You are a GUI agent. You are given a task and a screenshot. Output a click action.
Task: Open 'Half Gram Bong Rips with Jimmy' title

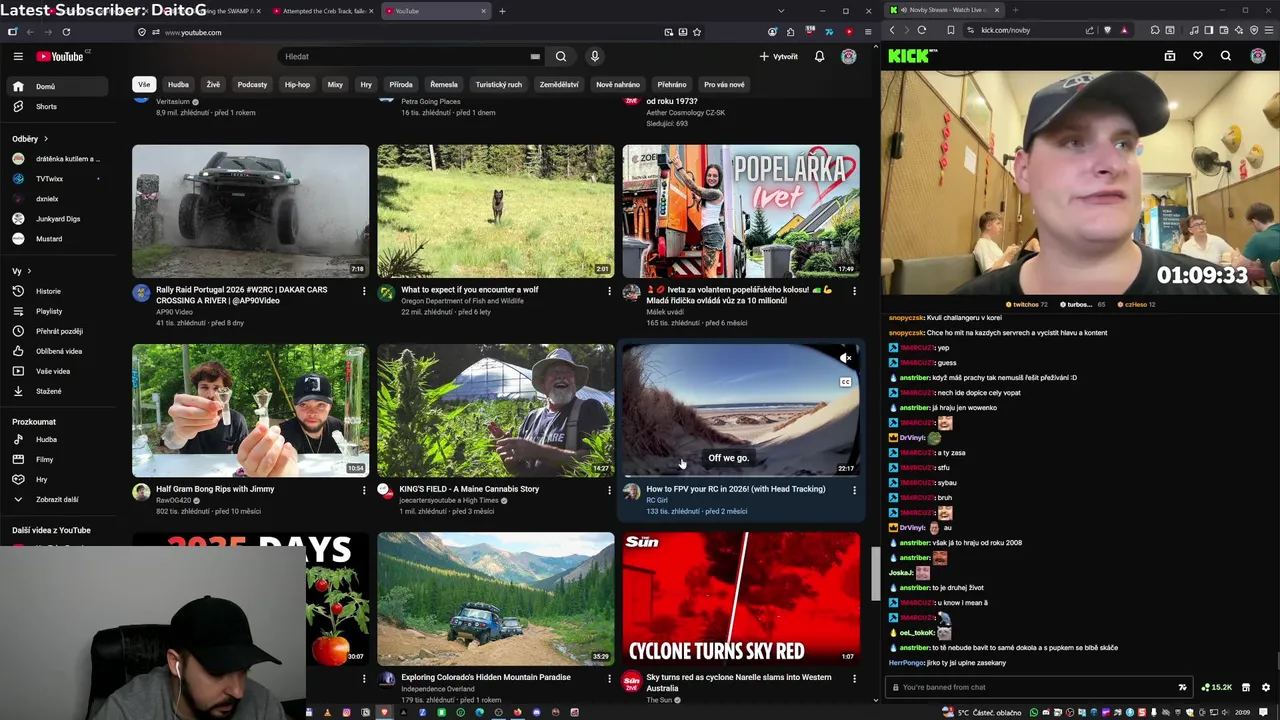[215, 489]
